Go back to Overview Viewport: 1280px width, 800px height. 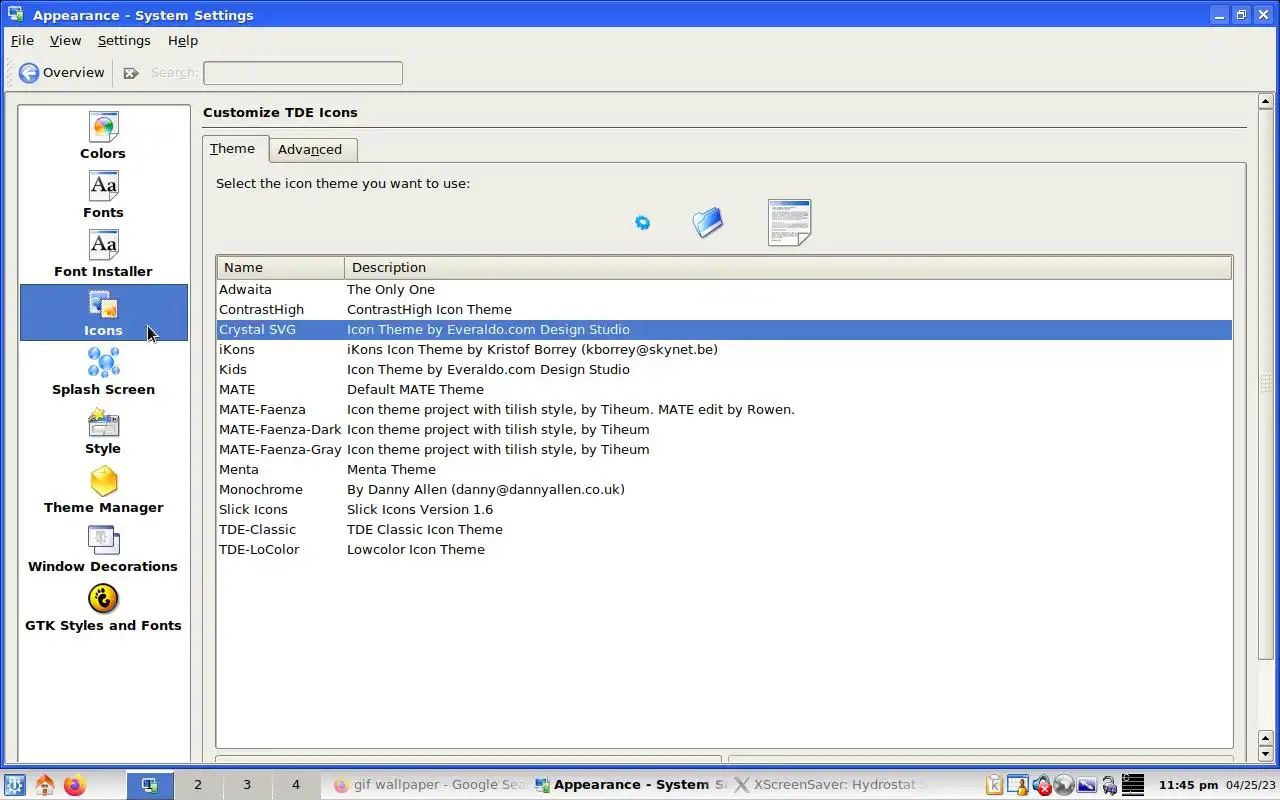pyautogui.click(x=61, y=73)
